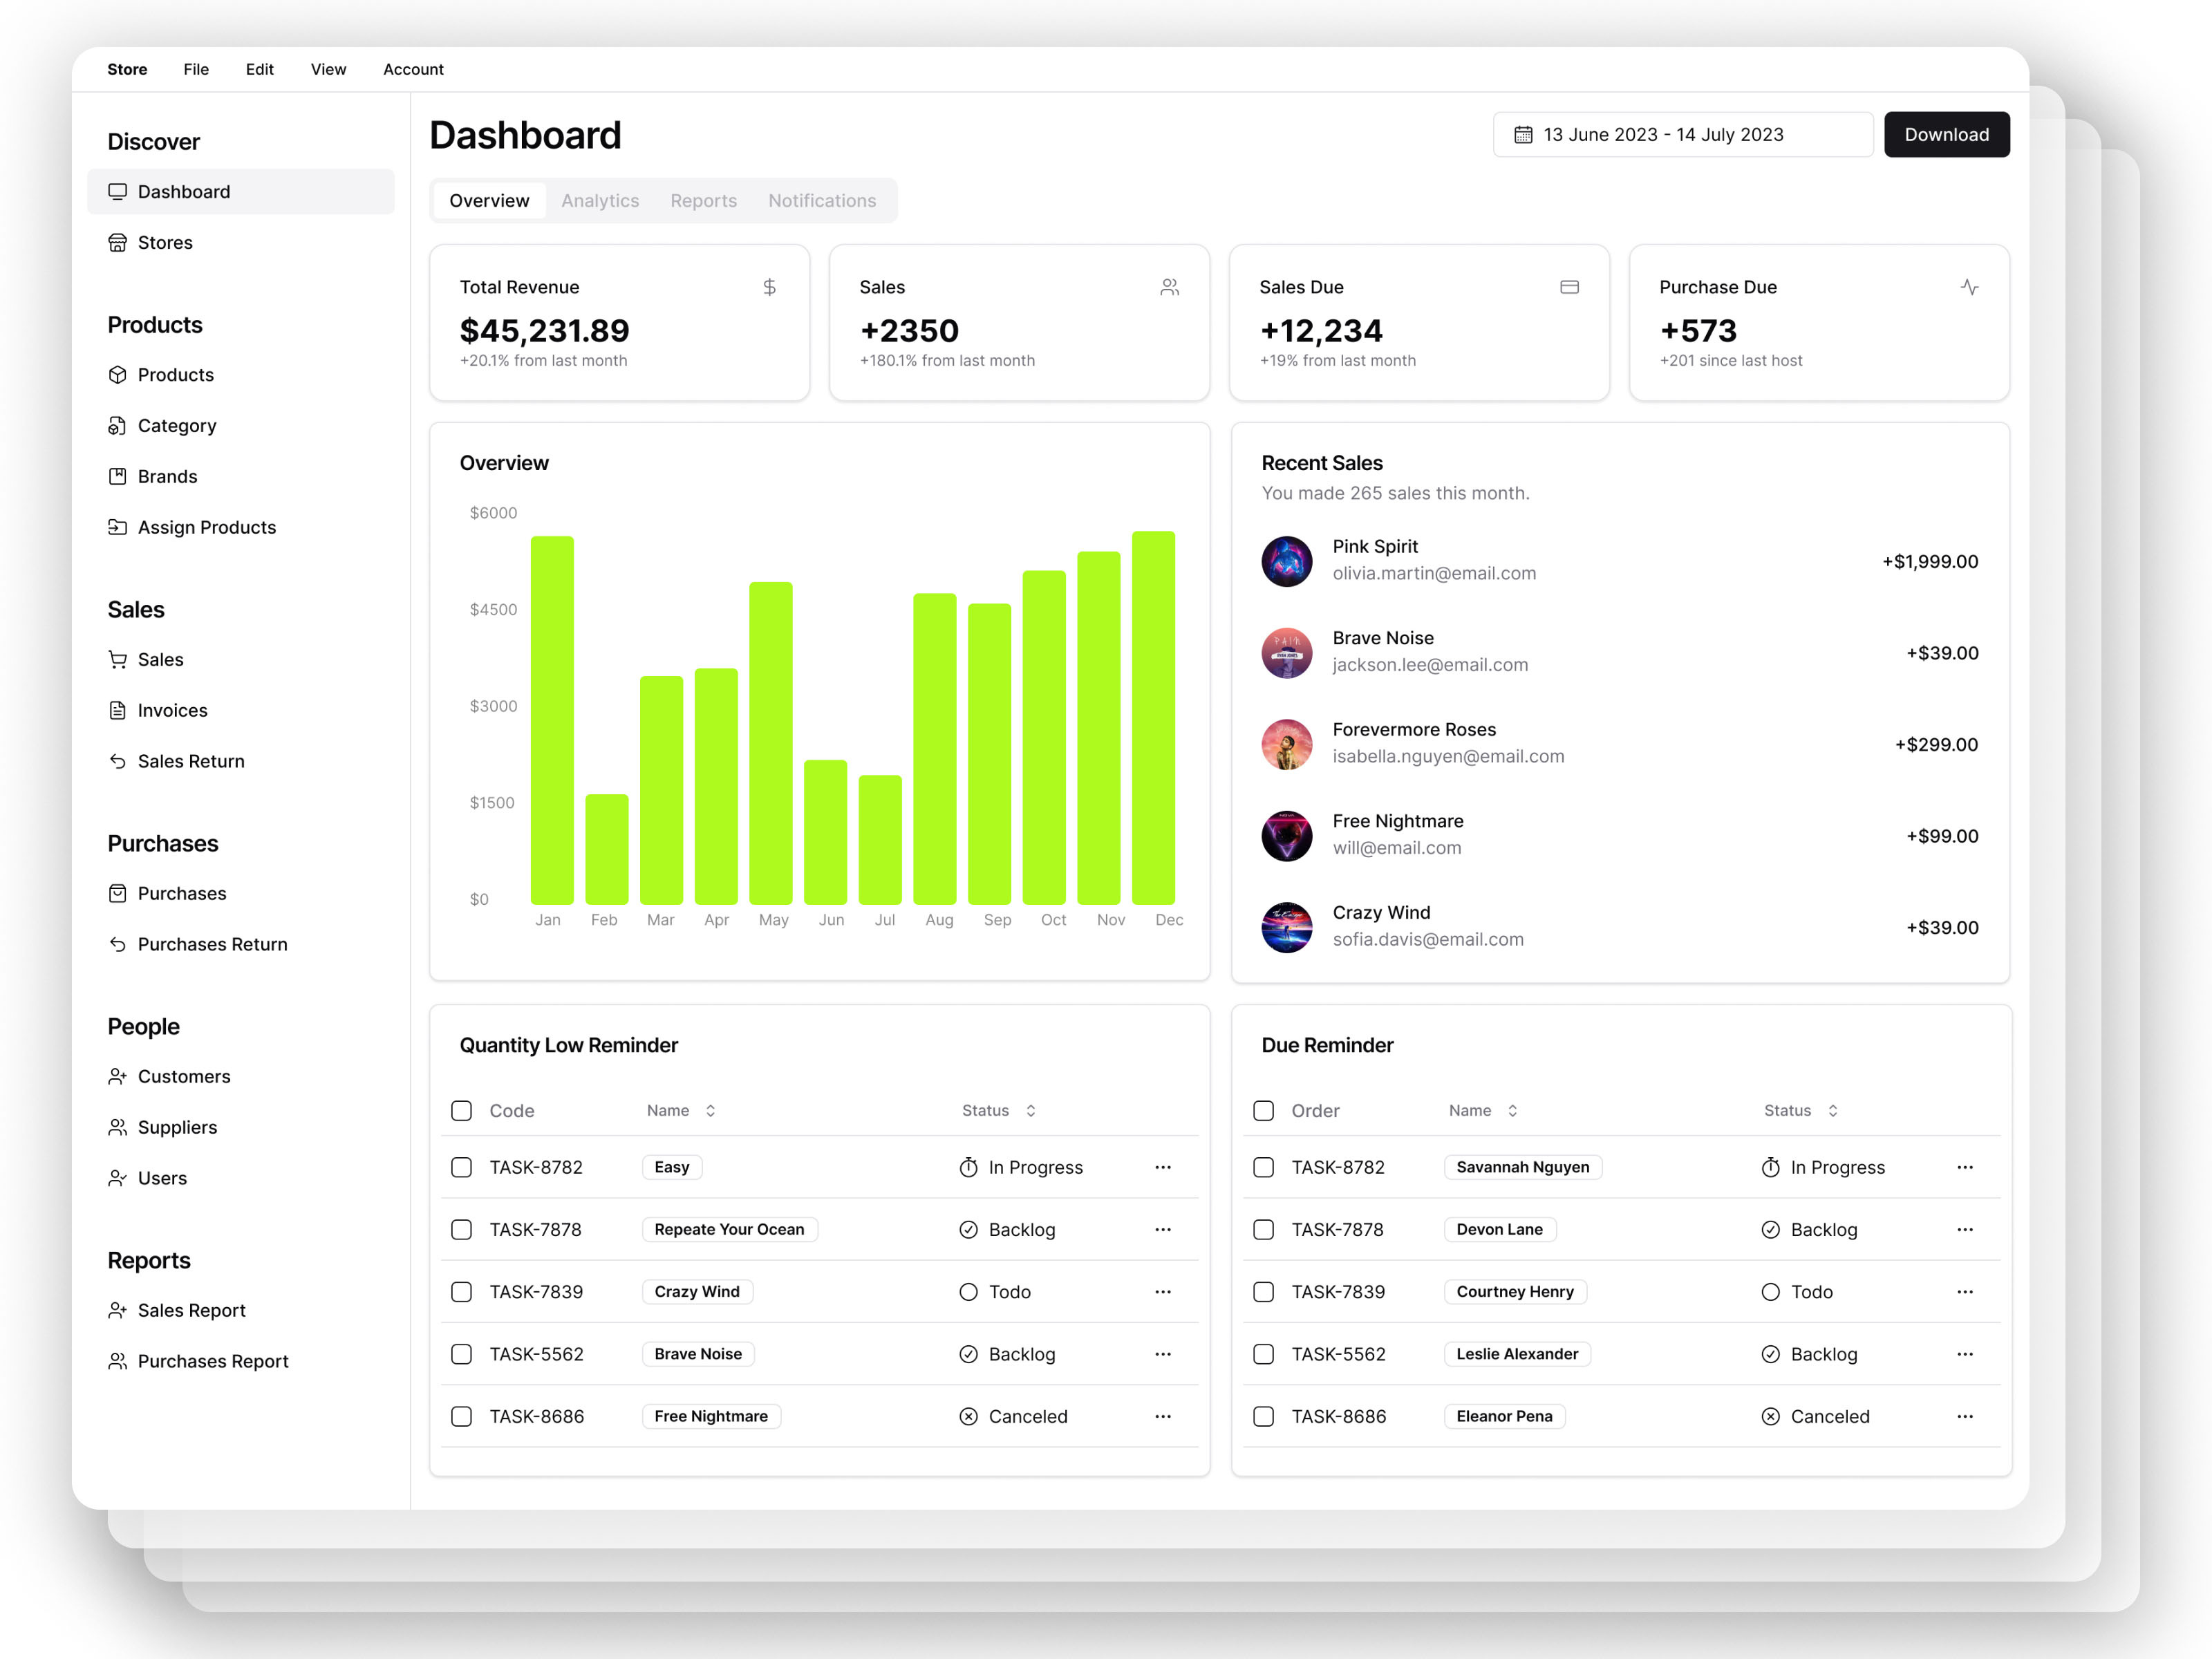Screen dimensions: 2212x1659
Task: Open the Name sort control in Due Reminder
Action: [1513, 1110]
